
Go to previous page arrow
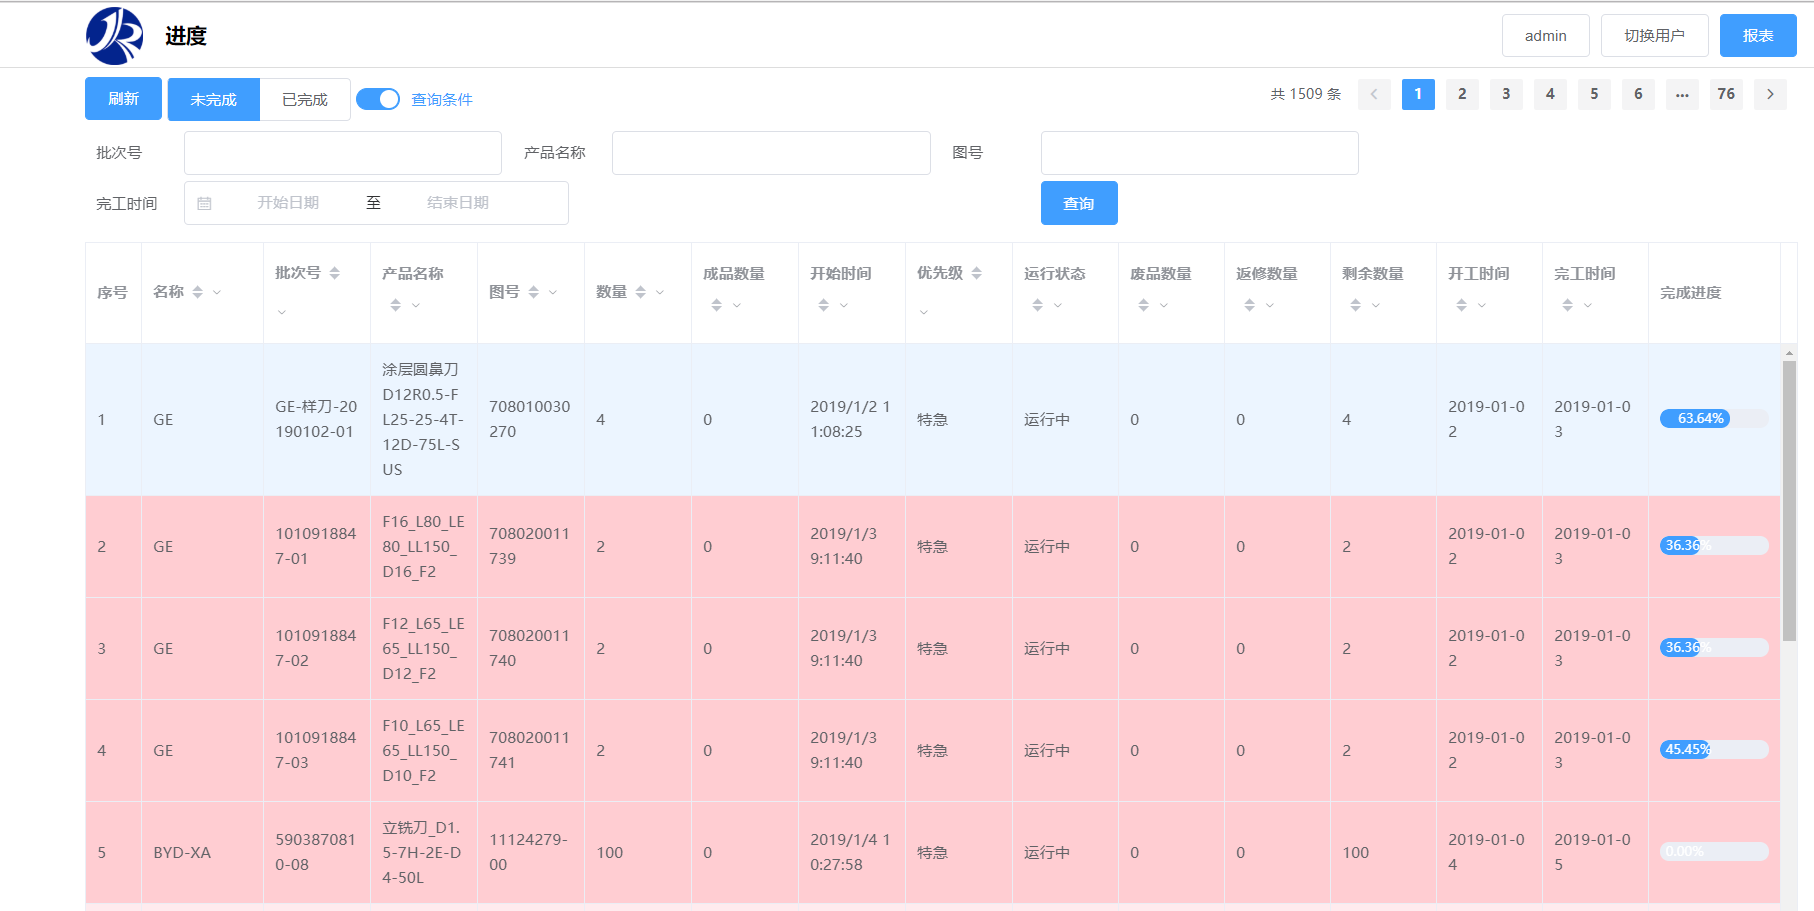point(1374,94)
